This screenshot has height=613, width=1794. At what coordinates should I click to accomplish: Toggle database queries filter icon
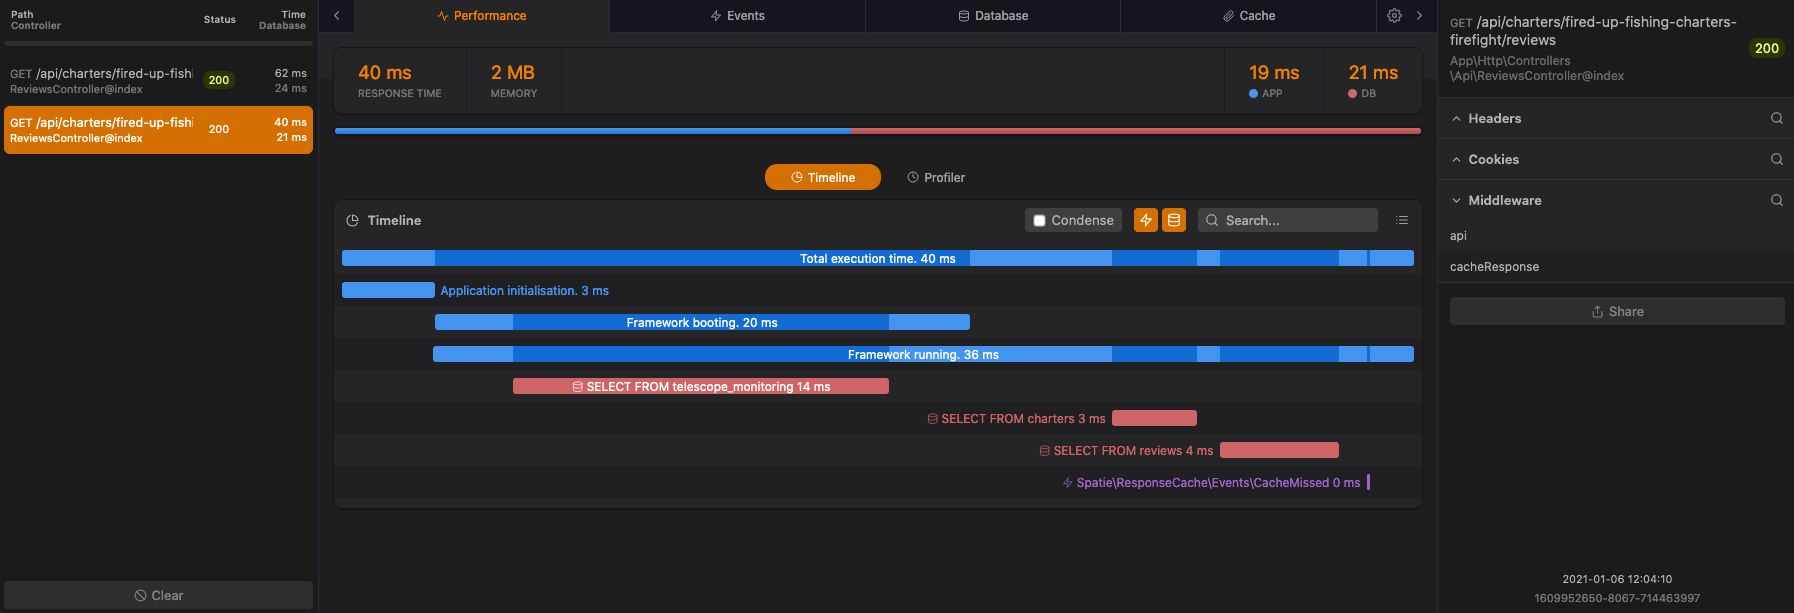click(1174, 220)
